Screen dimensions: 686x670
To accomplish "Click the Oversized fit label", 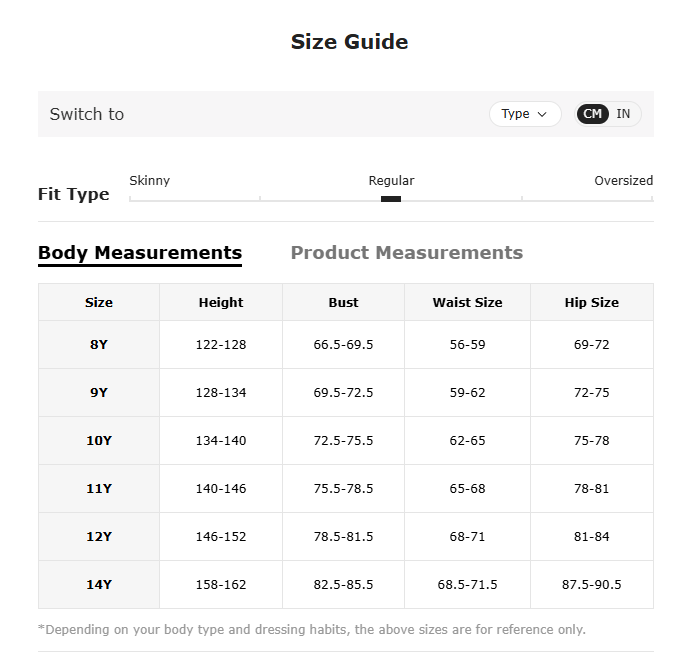I will pos(623,180).
